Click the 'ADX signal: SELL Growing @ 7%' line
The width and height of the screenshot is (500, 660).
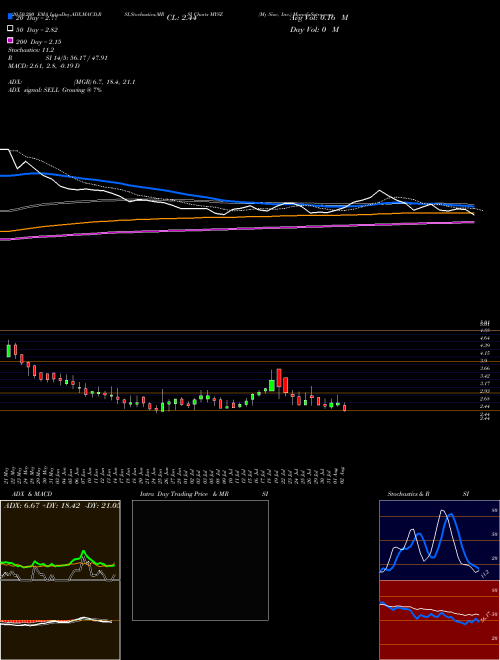[x=55, y=90]
